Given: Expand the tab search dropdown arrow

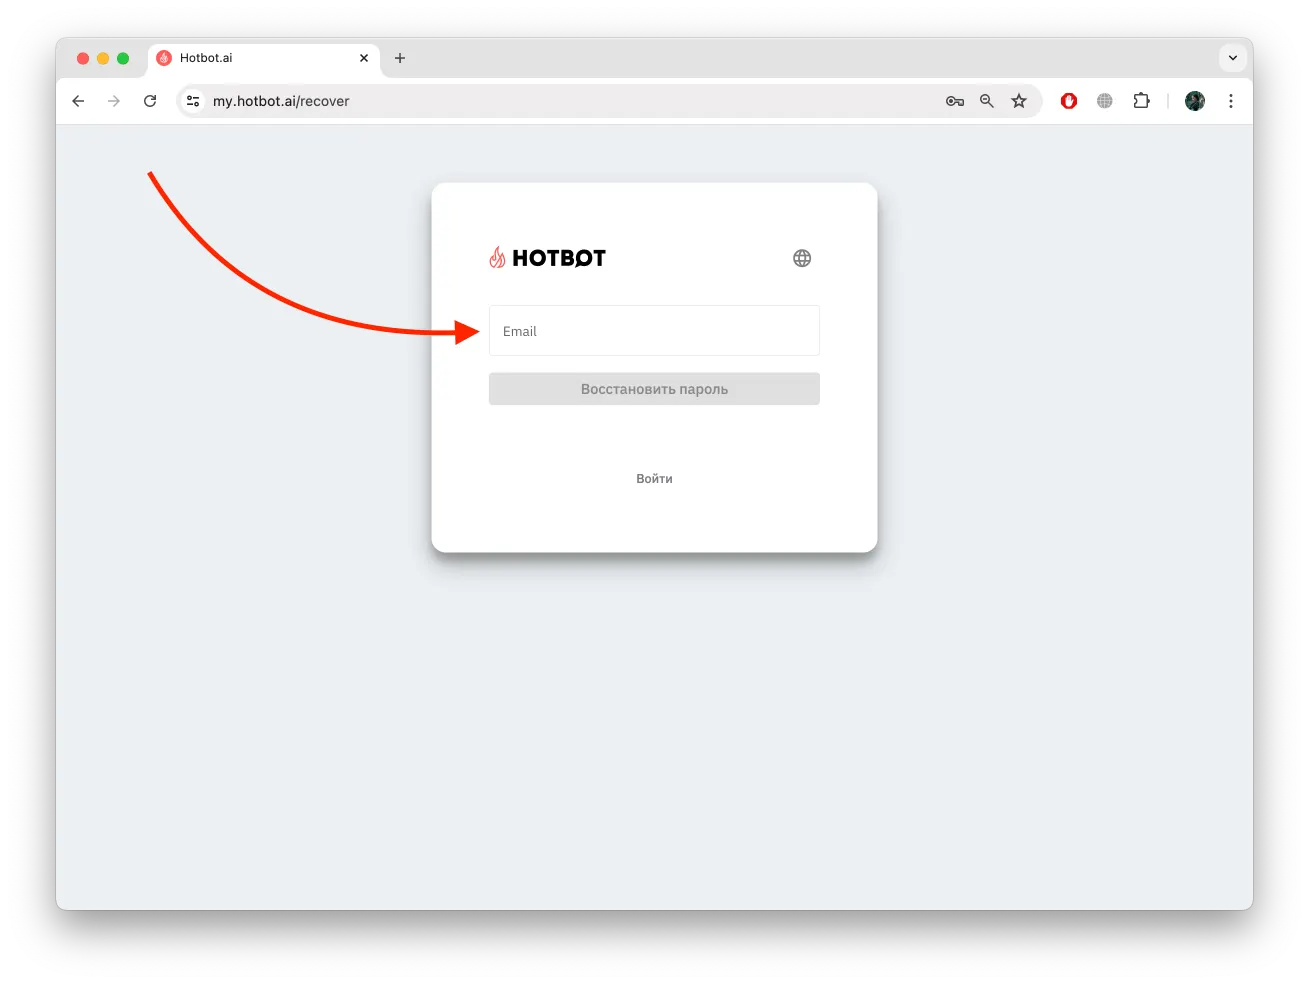Looking at the screenshot, I should click(x=1233, y=58).
